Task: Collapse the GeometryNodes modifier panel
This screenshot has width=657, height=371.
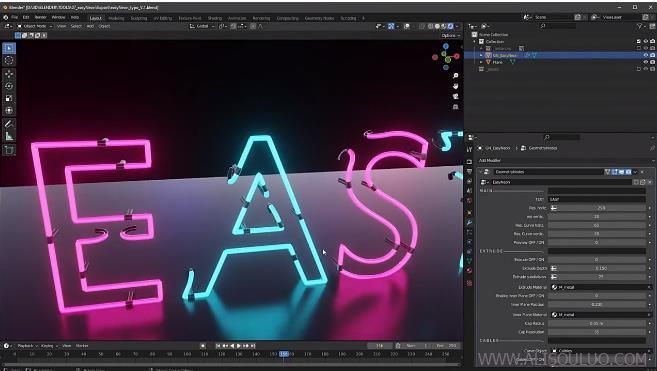Action: pyautogui.click(x=480, y=172)
